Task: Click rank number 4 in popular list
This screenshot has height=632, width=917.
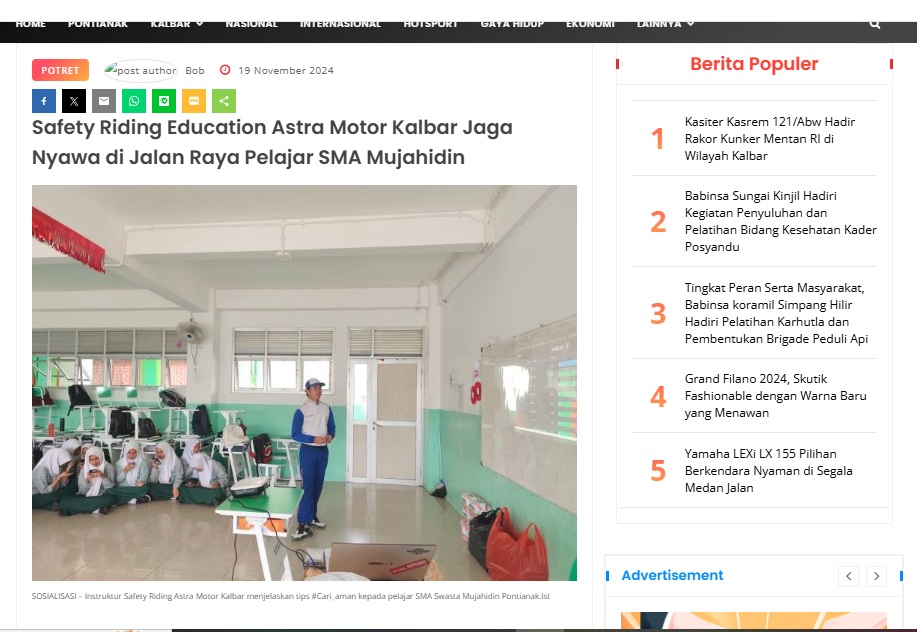Action: pos(658,396)
